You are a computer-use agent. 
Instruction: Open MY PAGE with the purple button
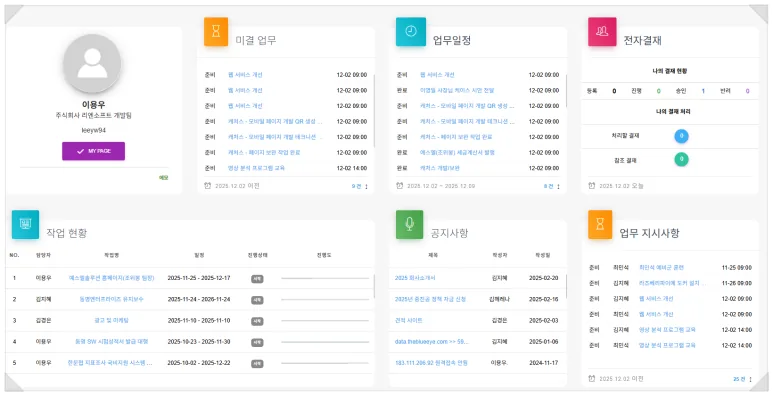click(x=94, y=151)
